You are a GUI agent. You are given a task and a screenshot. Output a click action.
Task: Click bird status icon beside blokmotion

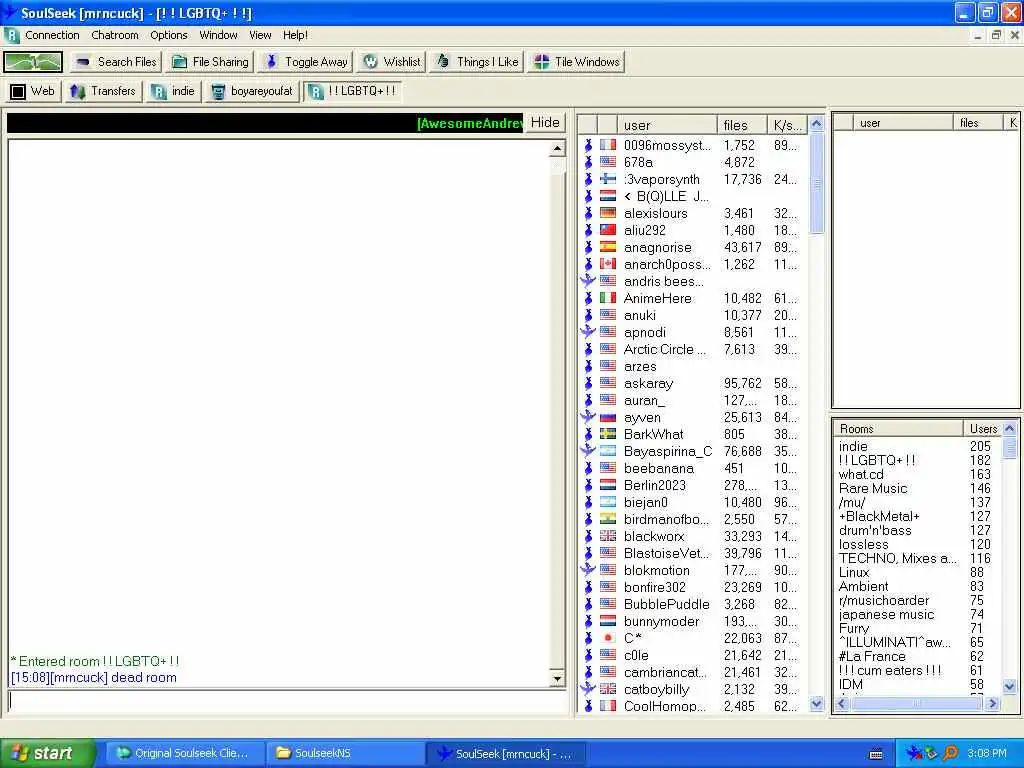[x=588, y=569]
